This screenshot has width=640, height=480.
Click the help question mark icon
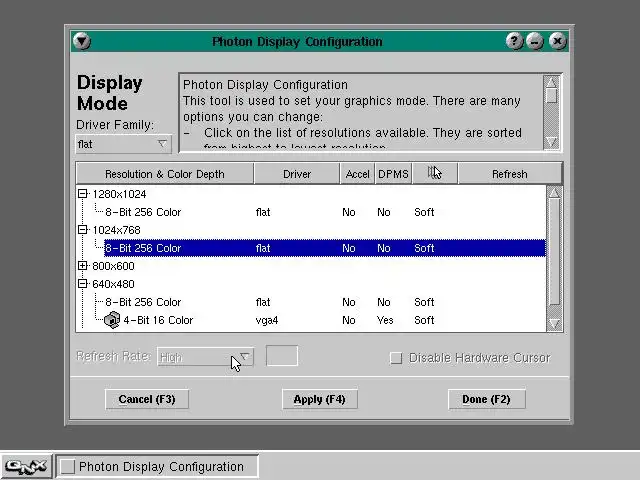click(514, 41)
